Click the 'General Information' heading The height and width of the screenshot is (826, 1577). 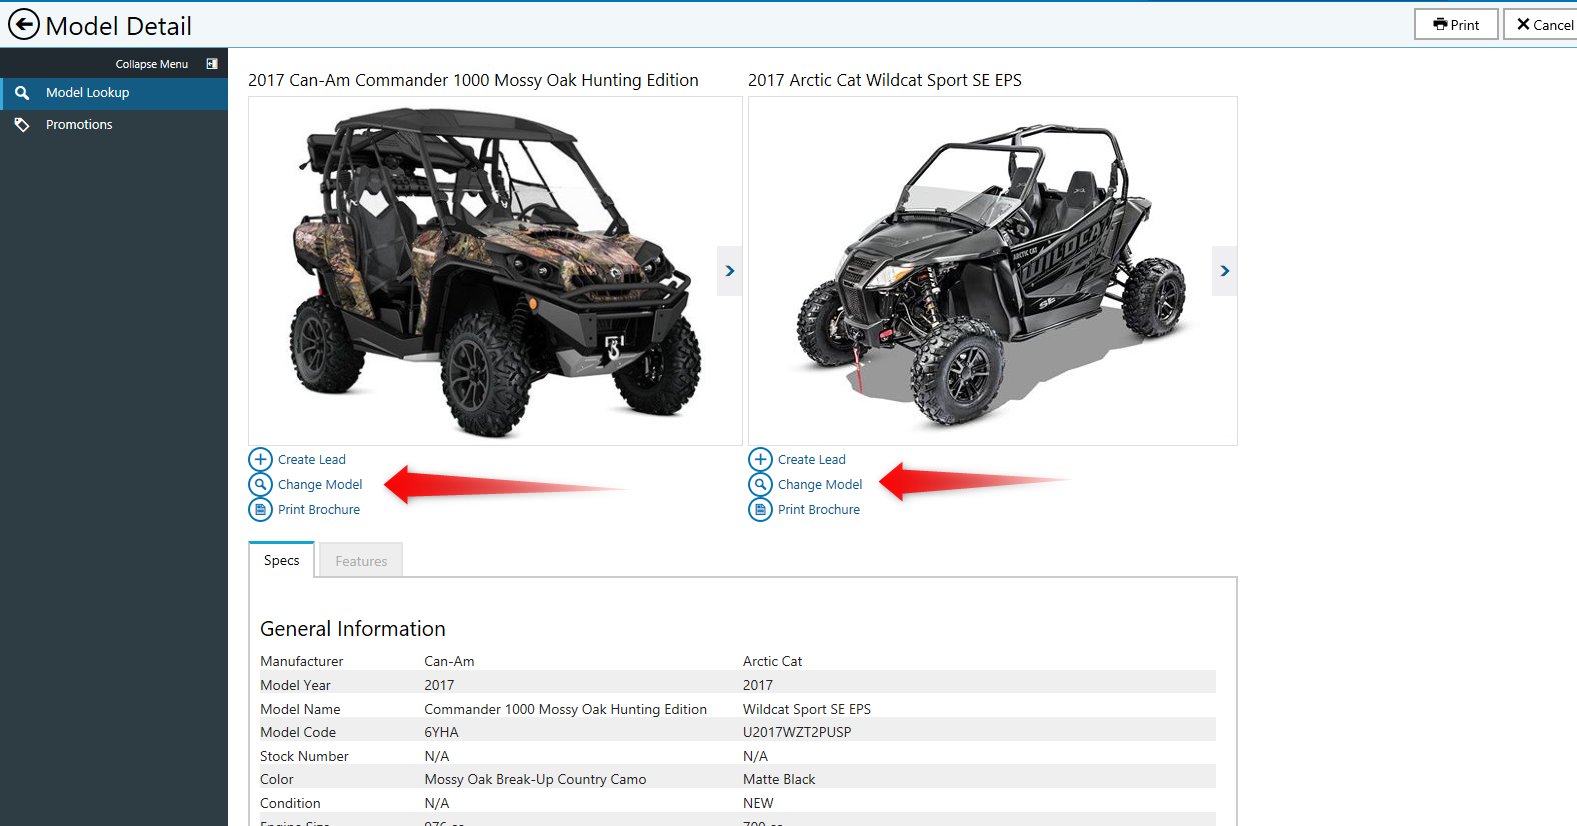(353, 629)
